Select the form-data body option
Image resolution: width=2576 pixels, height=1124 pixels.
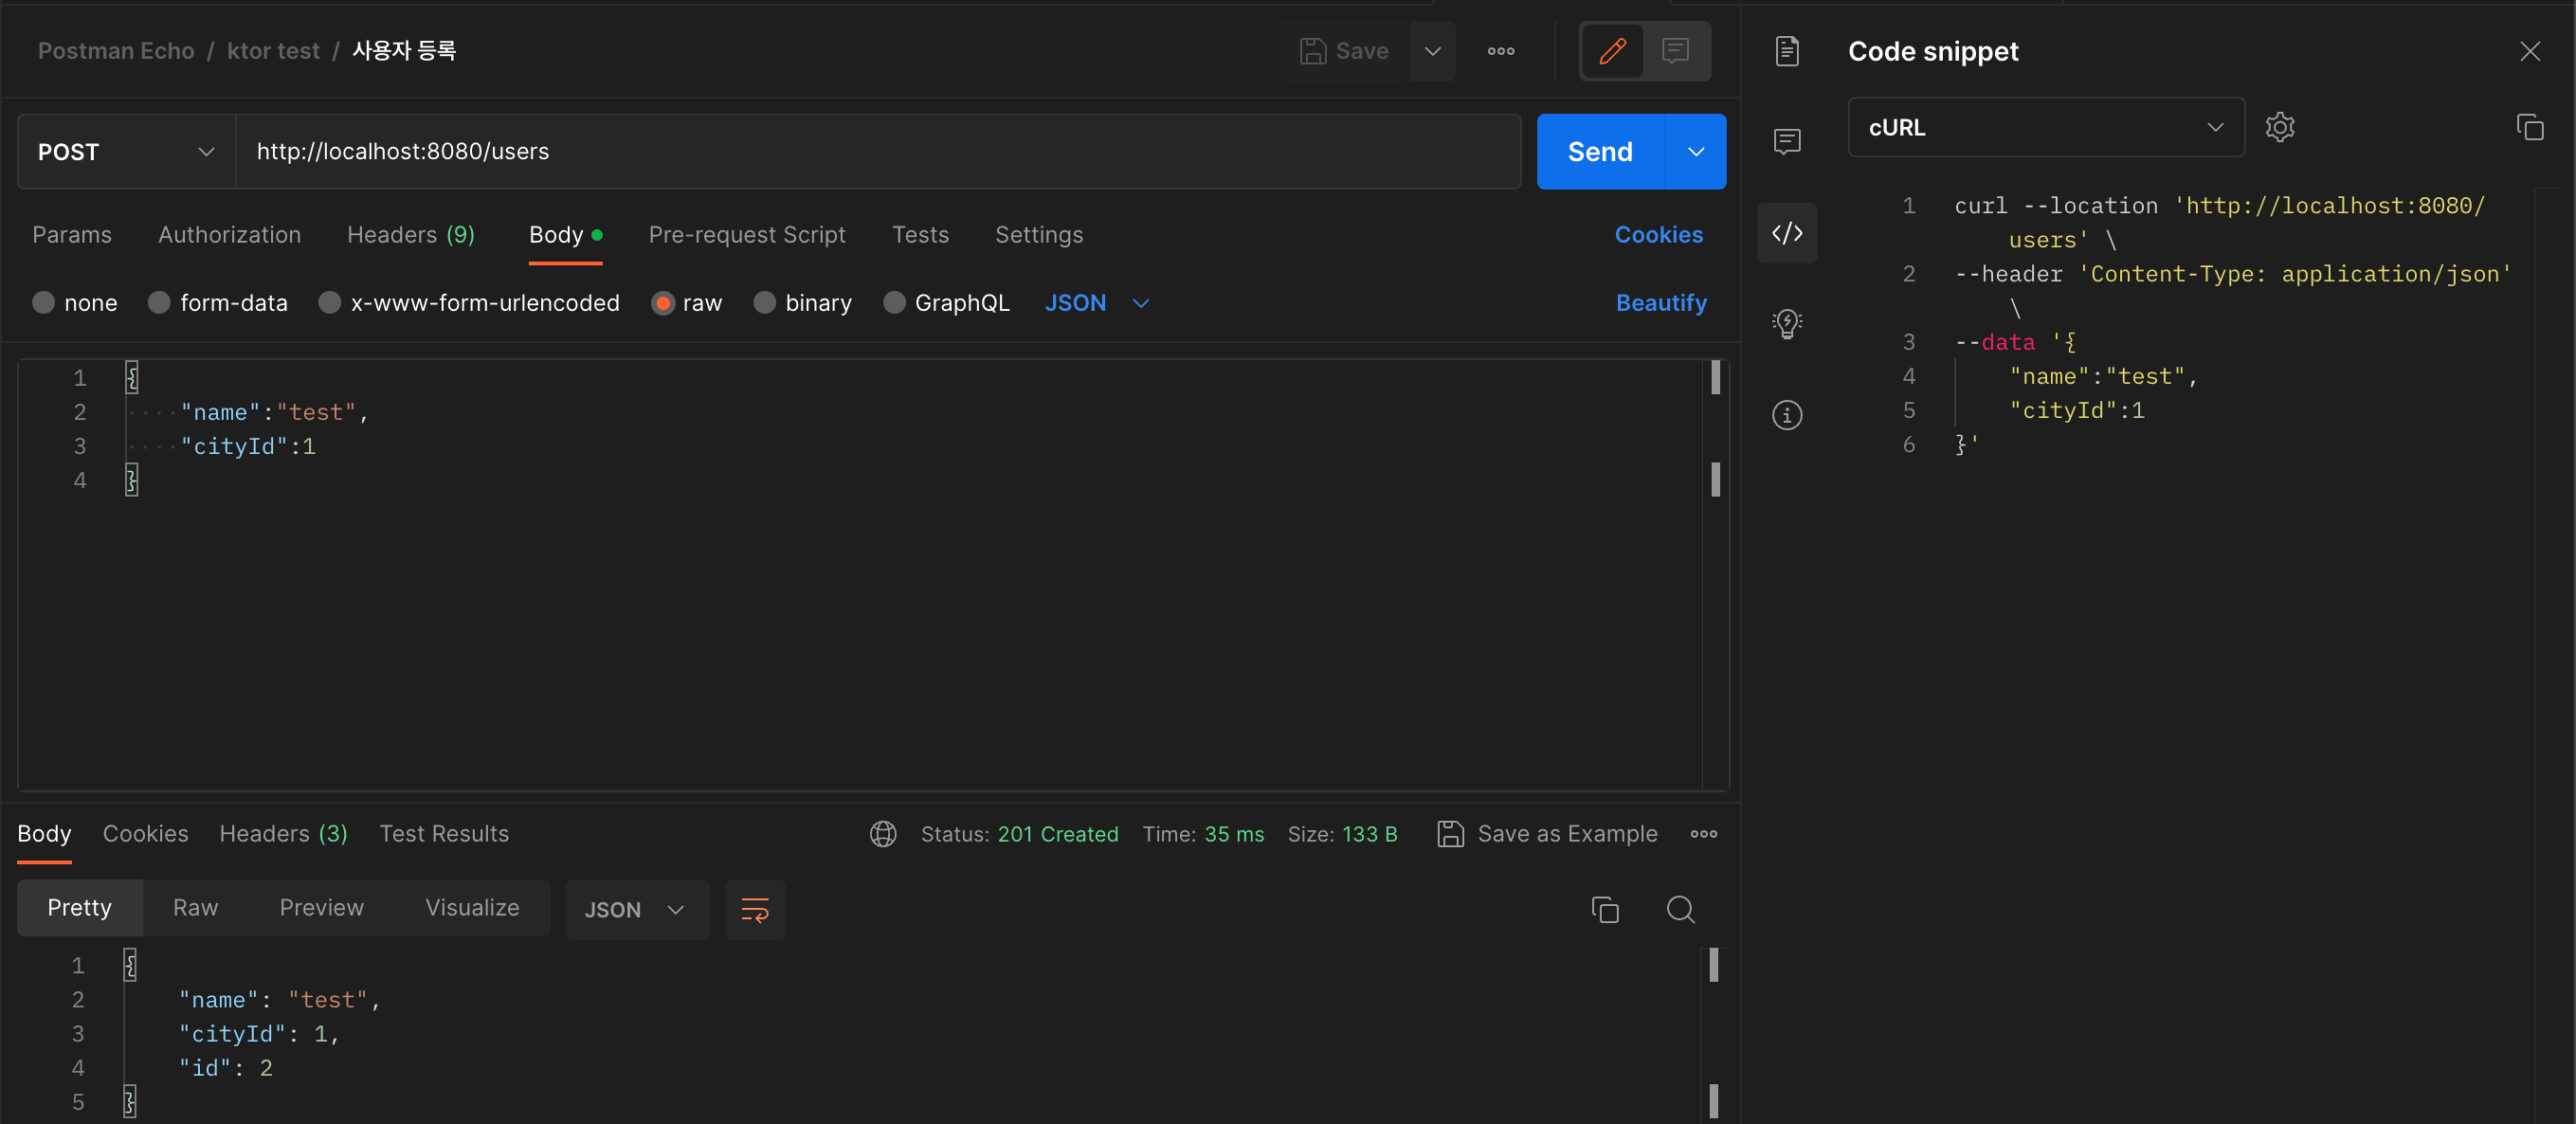coord(159,303)
